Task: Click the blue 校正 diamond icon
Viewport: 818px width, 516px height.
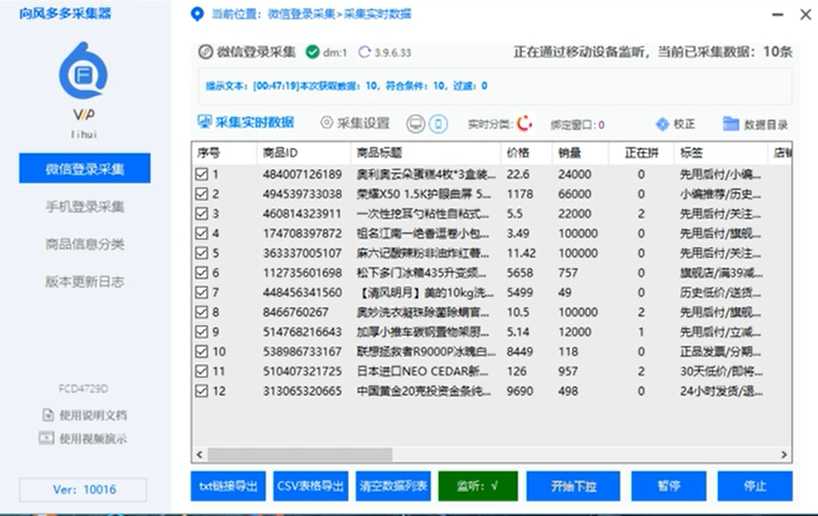Action: (662, 124)
